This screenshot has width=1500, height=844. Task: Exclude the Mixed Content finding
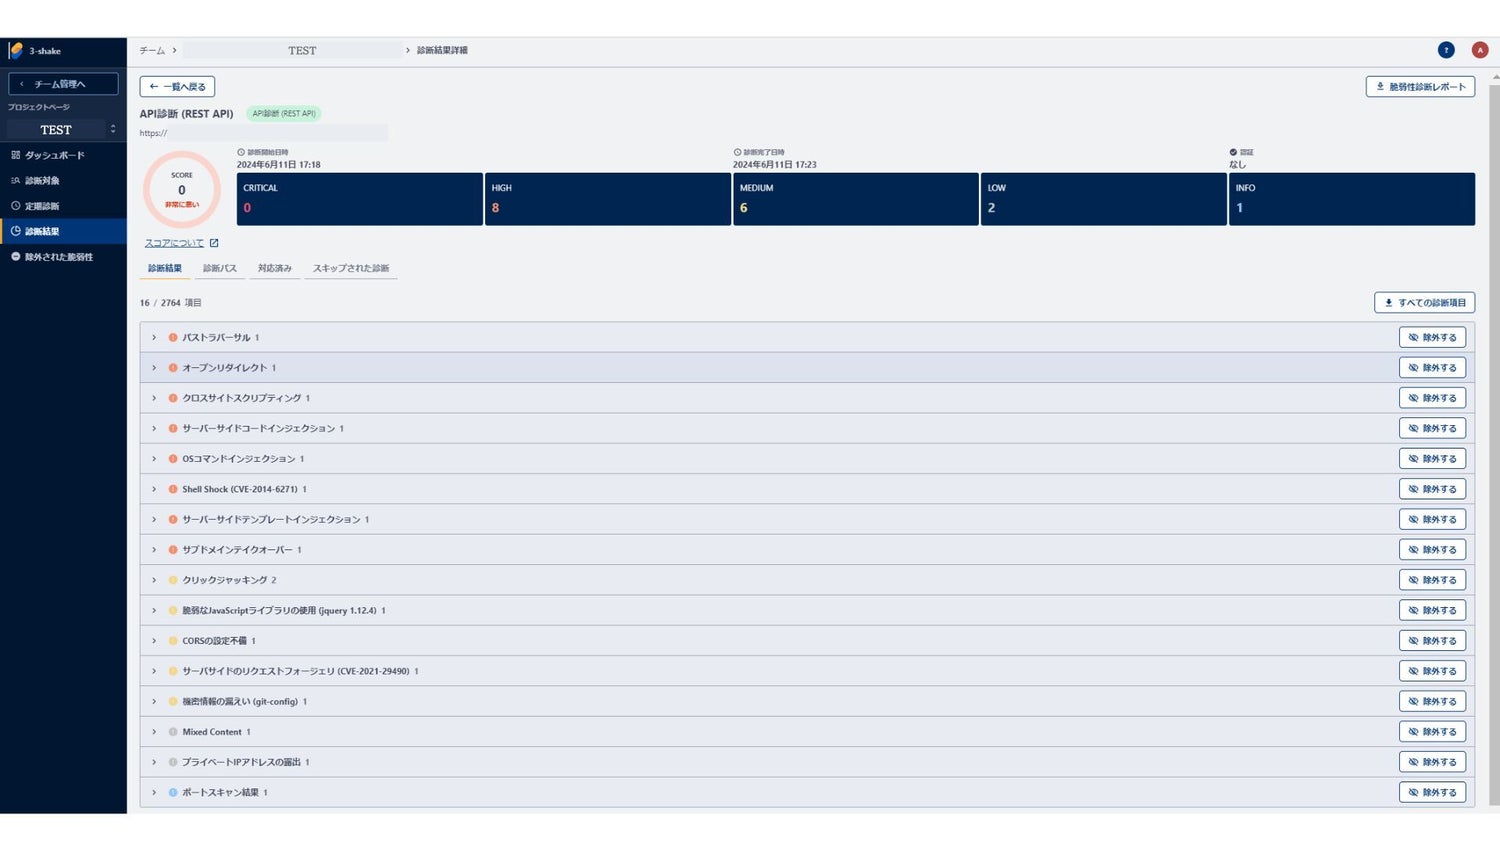click(x=1431, y=732)
